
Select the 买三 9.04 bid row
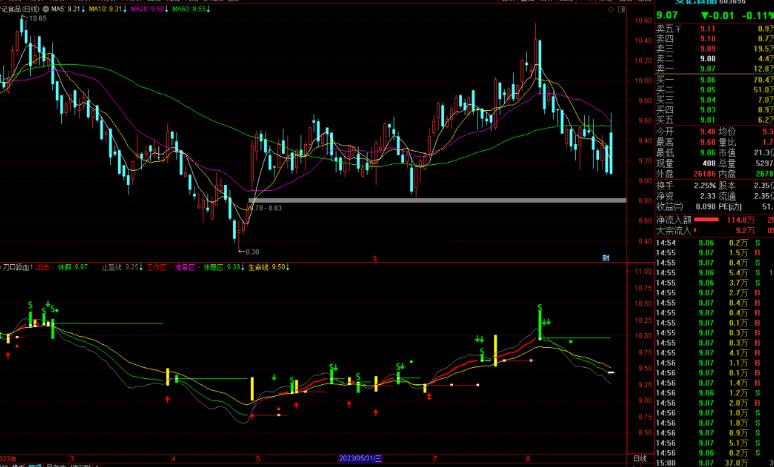715,100
